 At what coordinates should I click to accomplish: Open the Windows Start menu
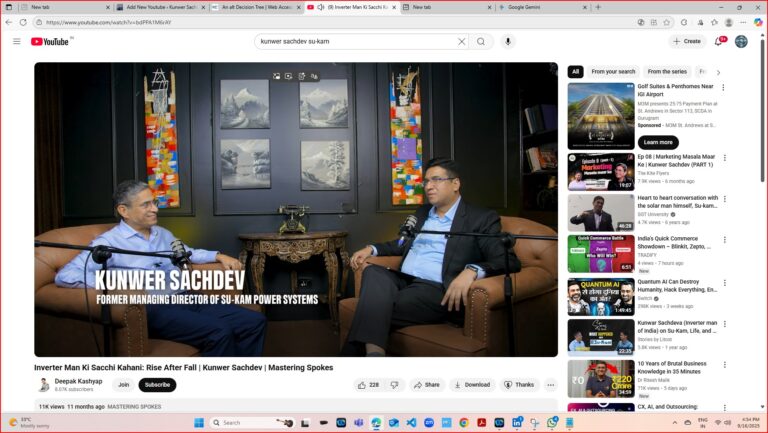click(199, 423)
